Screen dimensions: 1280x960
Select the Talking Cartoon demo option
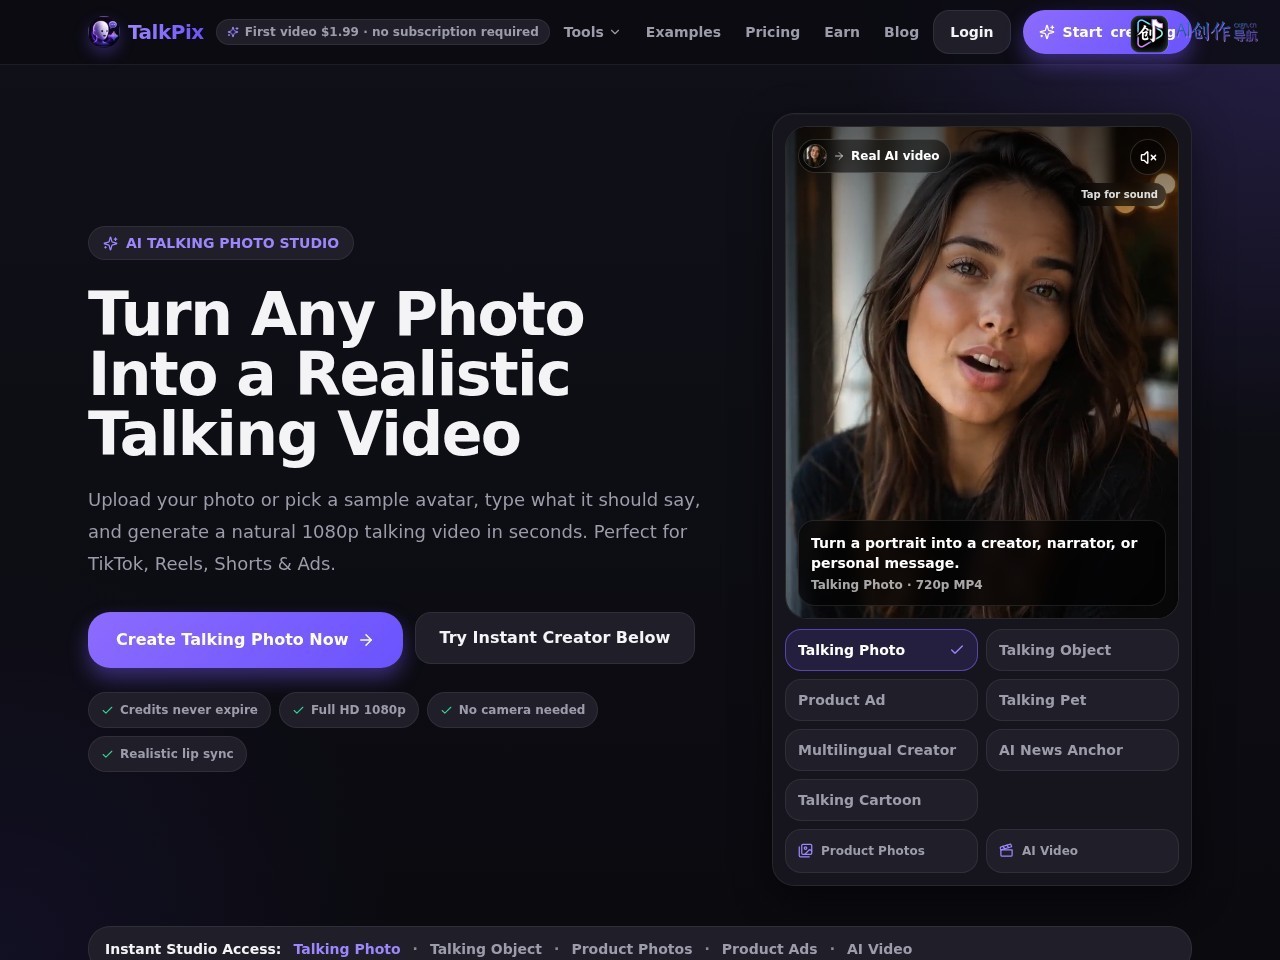click(x=881, y=800)
